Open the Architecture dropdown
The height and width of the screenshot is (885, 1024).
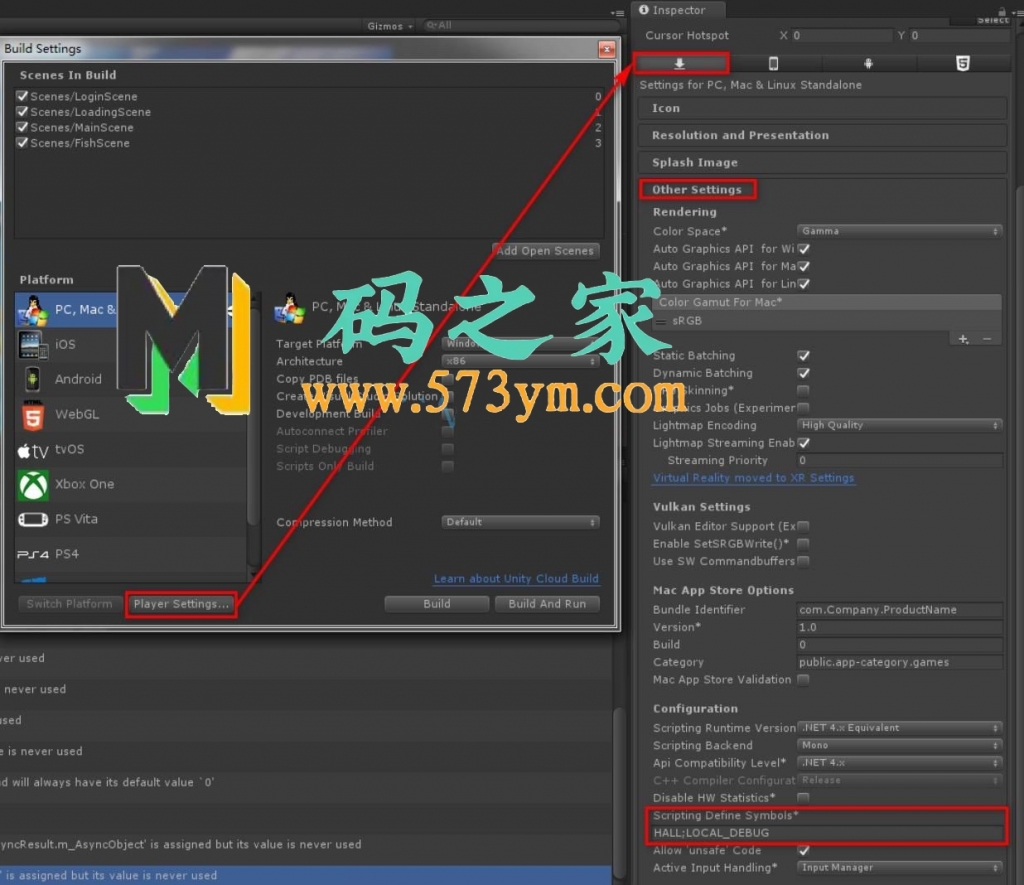pyautogui.click(x=520, y=361)
